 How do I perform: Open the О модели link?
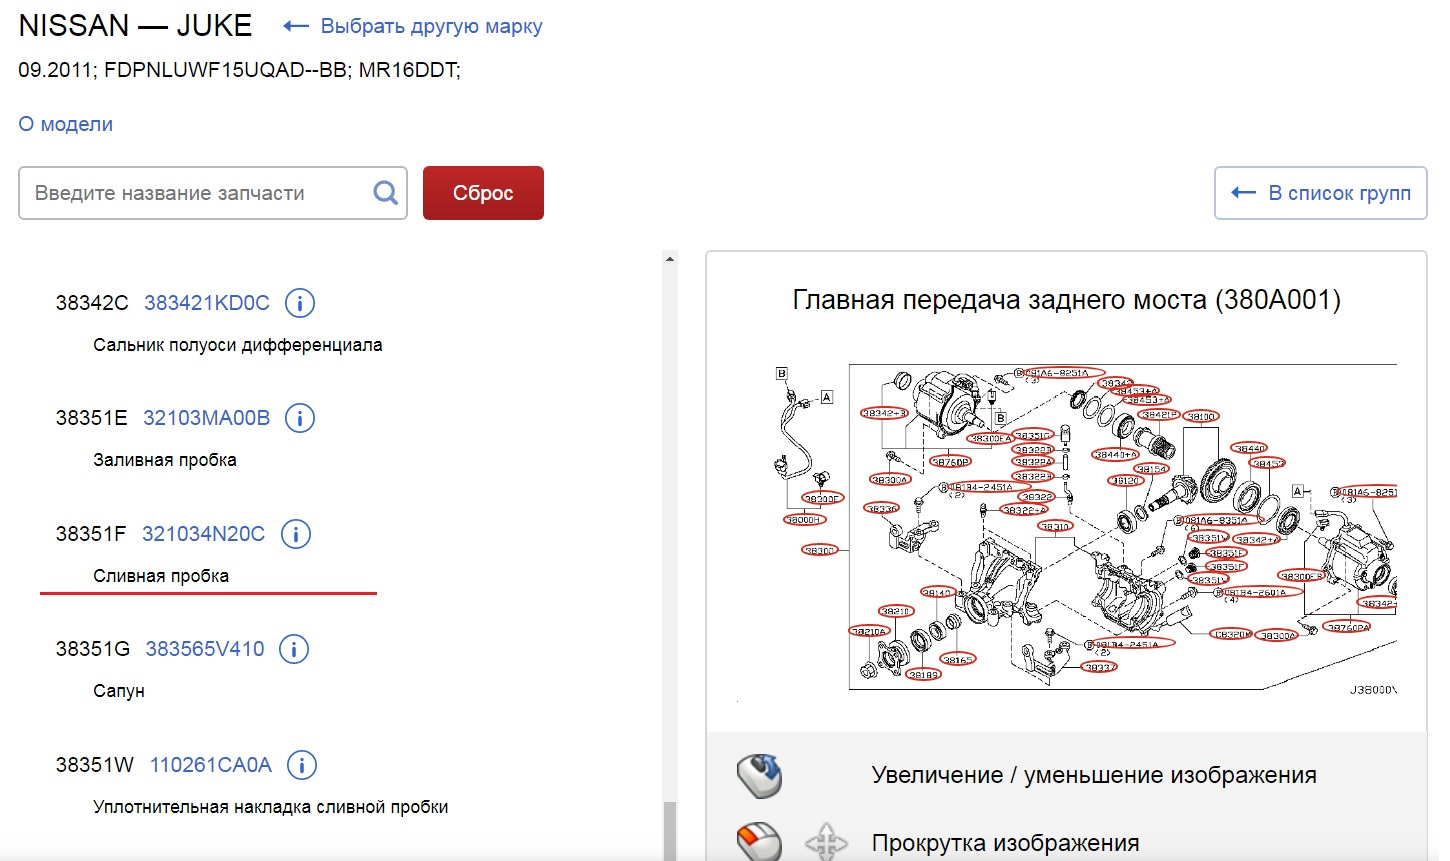click(64, 124)
